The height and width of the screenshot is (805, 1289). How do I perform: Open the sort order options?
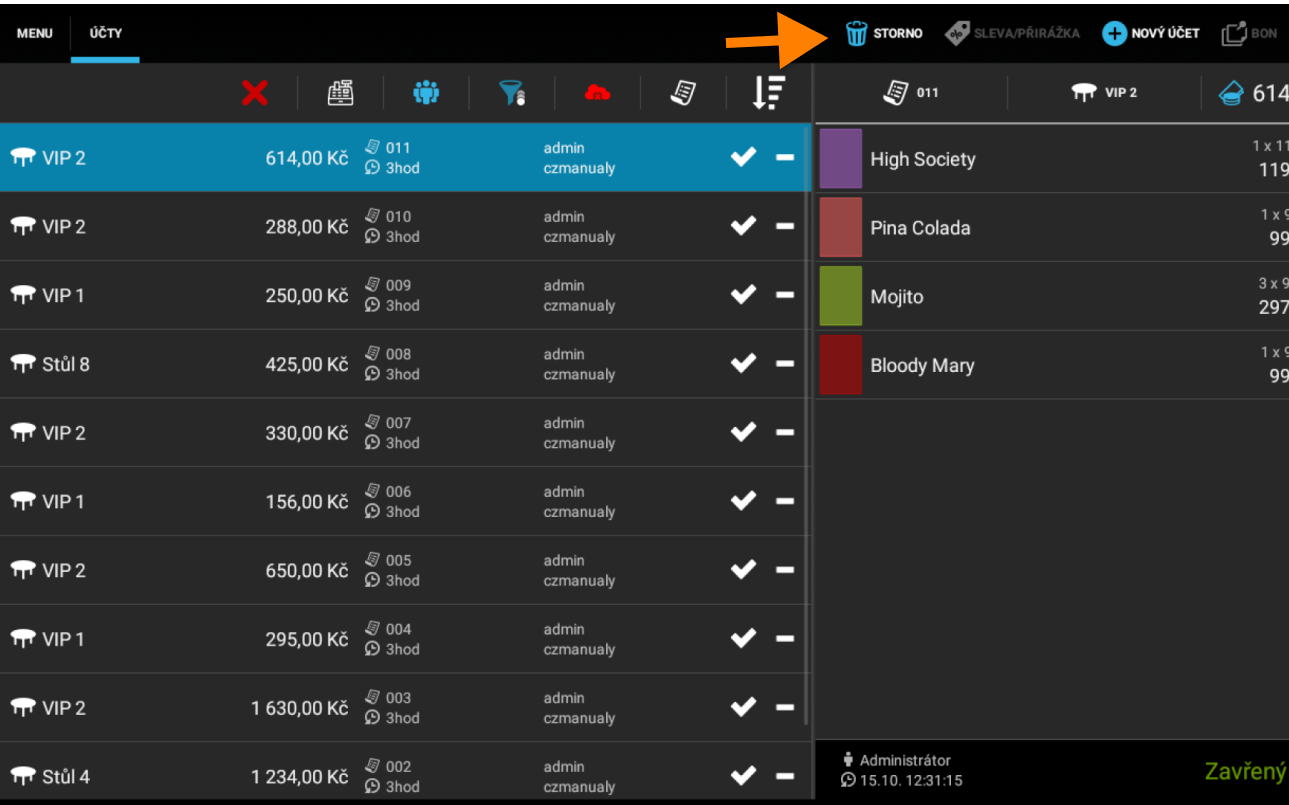pos(768,92)
